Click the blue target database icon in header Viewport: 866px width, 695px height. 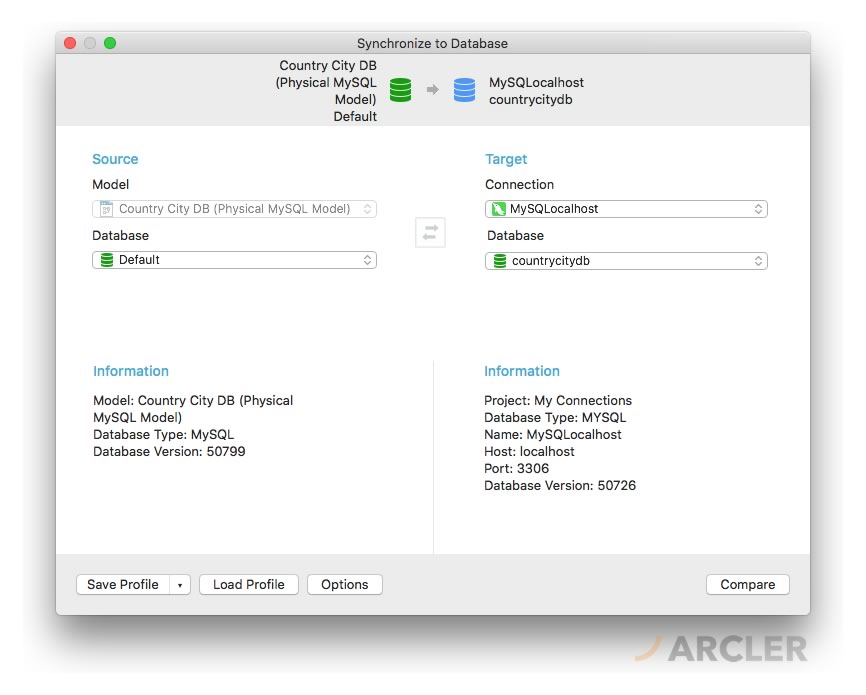coord(464,90)
